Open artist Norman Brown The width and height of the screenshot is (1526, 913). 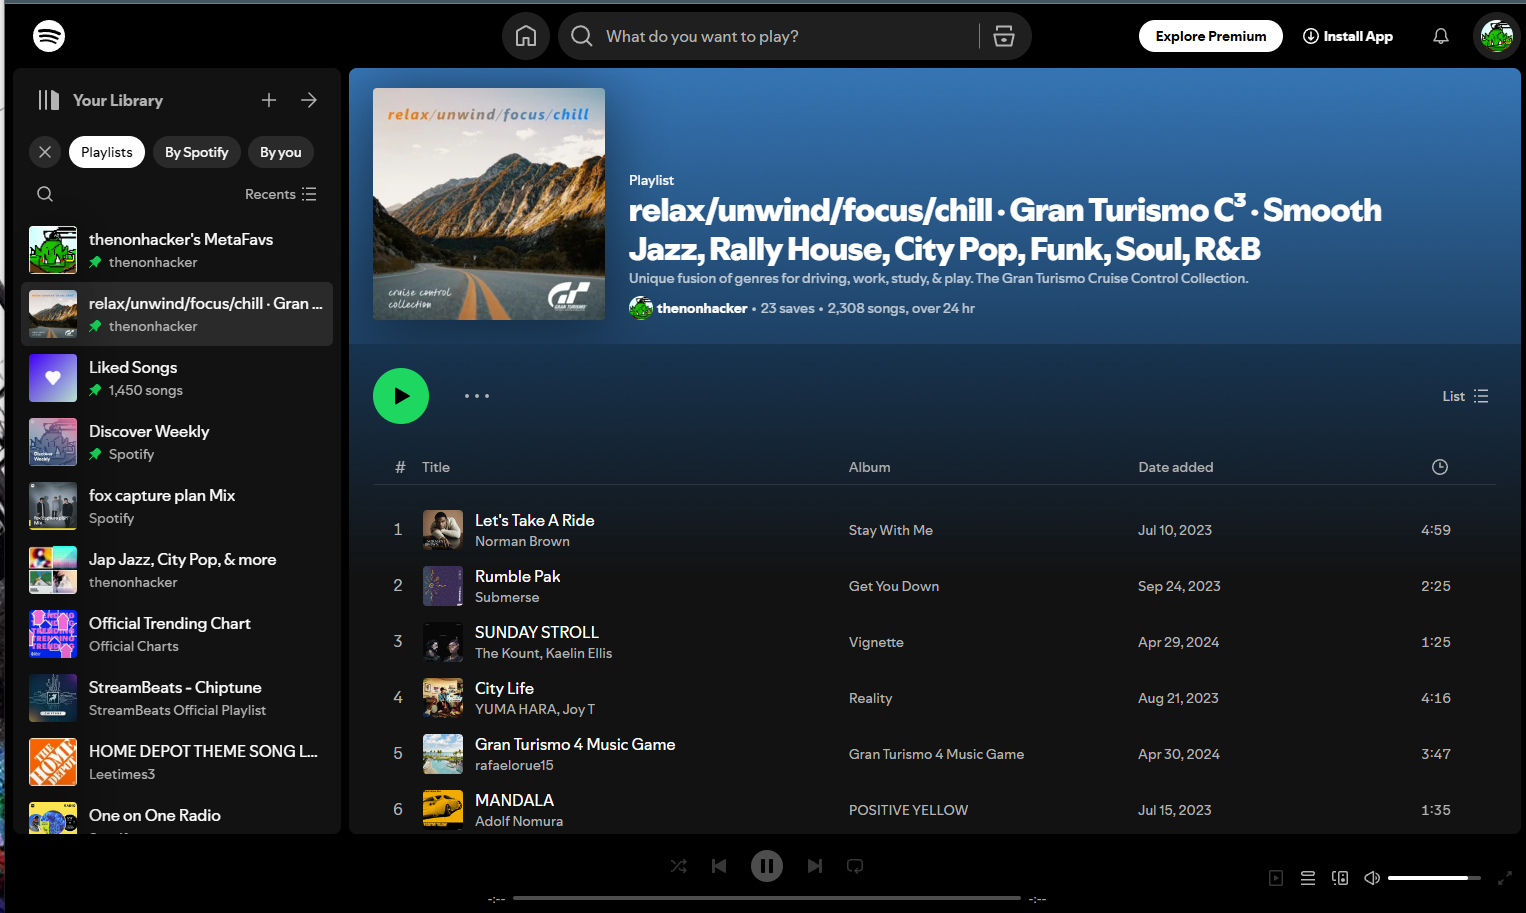click(522, 541)
